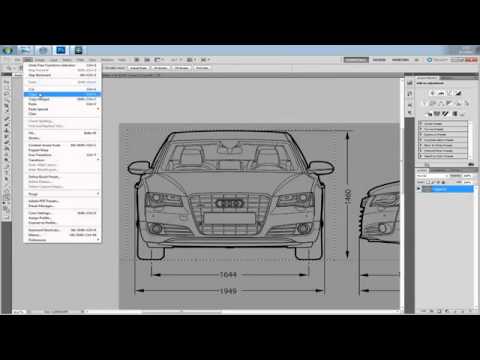Launch Bridge from the application bar
Viewport: 480px width, 360px height.
point(137,60)
